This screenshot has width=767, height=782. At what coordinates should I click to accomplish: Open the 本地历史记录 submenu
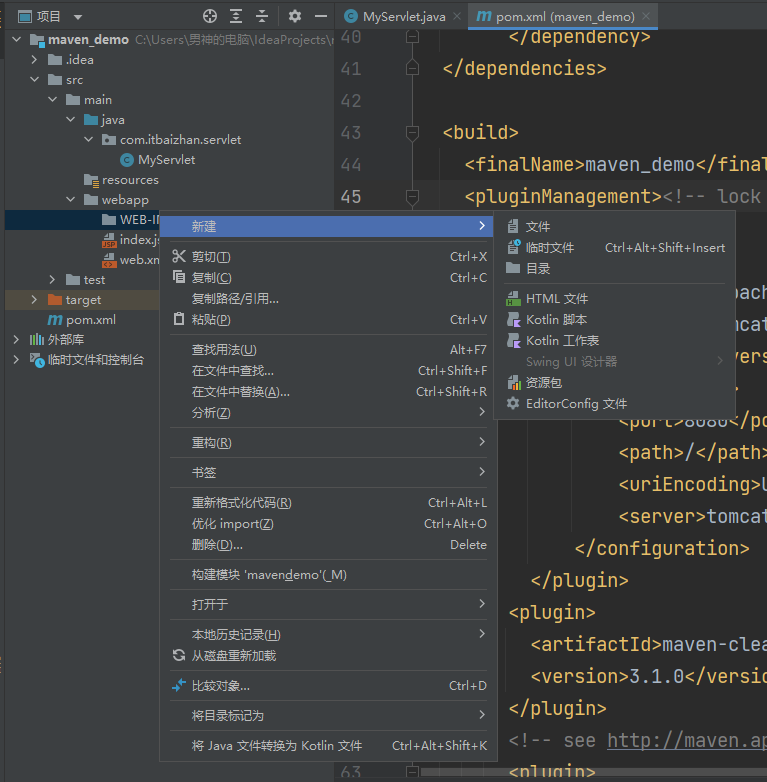pyautogui.click(x=328, y=634)
